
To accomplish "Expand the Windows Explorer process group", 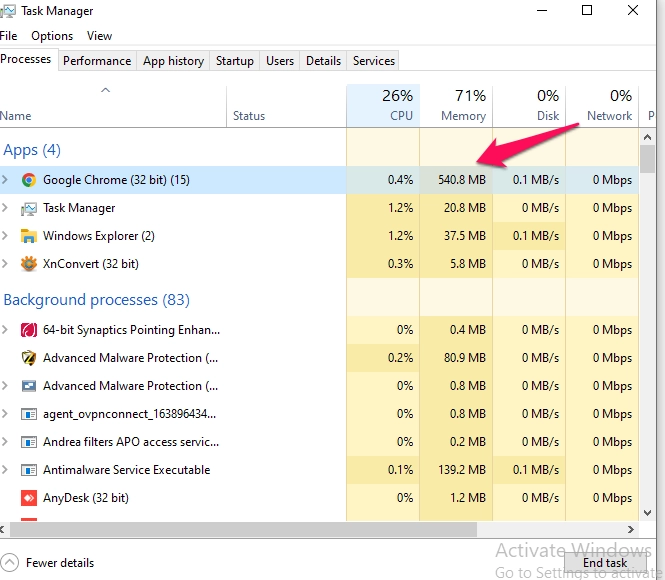I will (5, 236).
